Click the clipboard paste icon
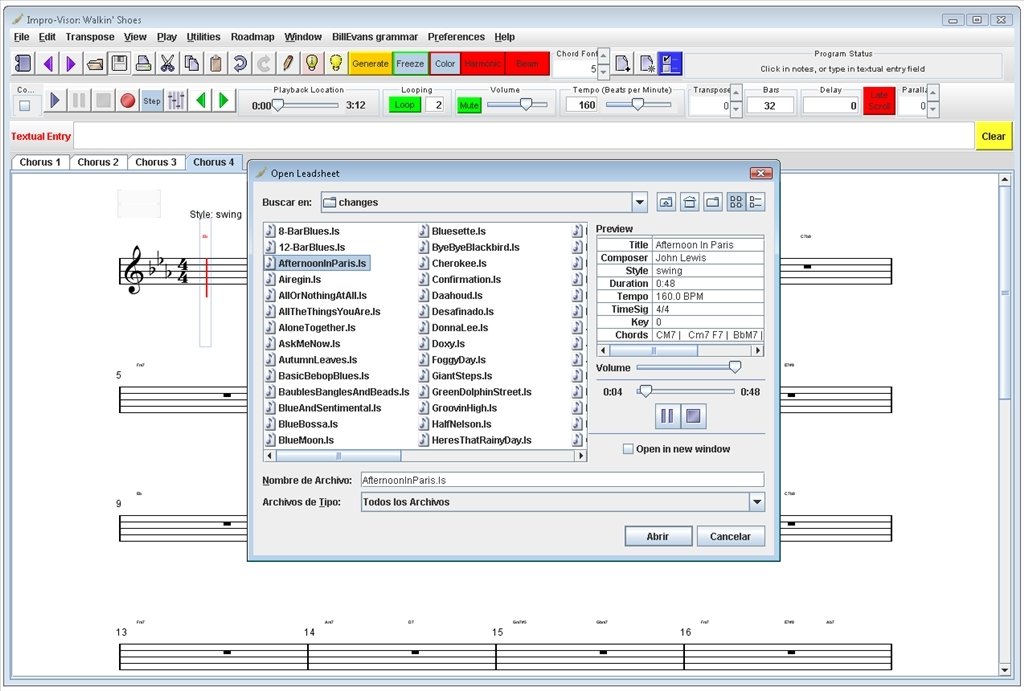The image size is (1024, 691). point(216,63)
